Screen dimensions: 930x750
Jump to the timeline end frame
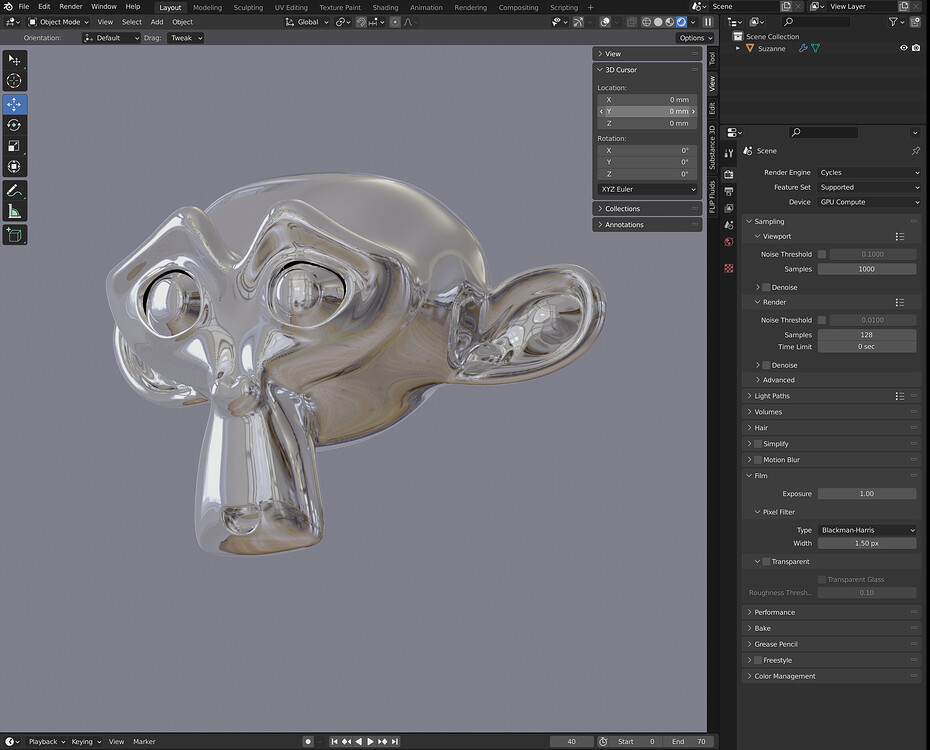pyautogui.click(x=395, y=742)
